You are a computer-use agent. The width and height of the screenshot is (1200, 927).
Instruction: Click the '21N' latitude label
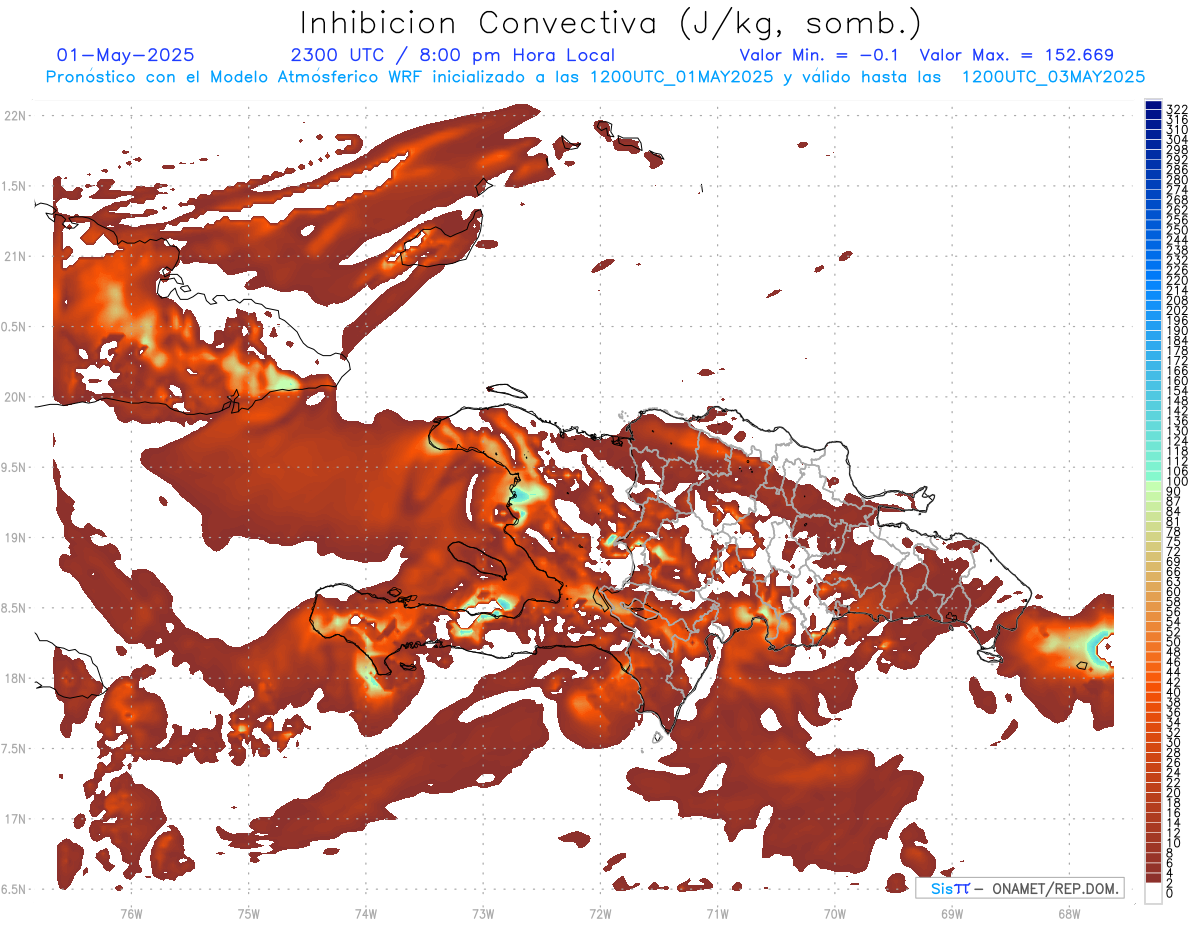pos(15,256)
